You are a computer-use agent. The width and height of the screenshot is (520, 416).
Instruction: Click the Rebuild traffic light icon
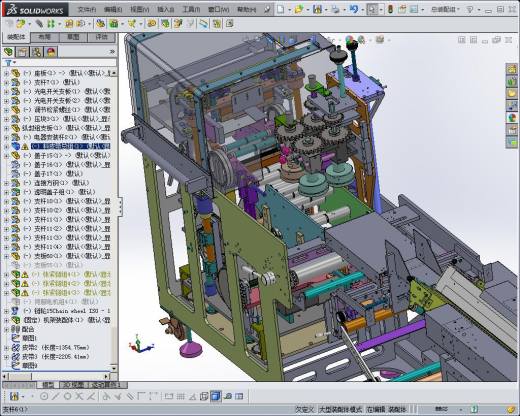pyautogui.click(x=390, y=10)
